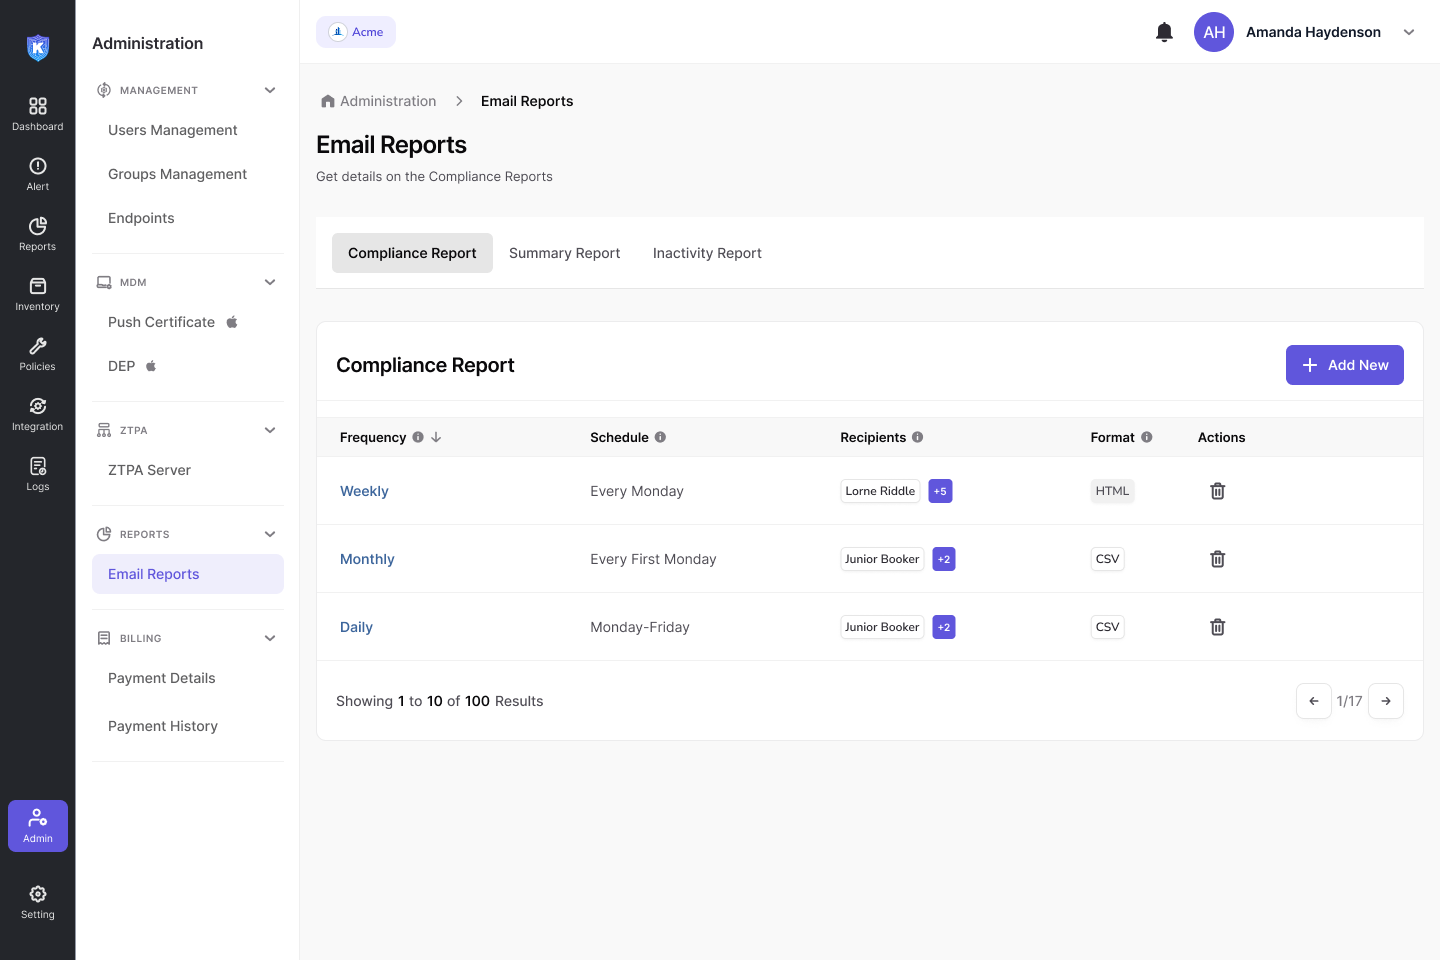Open Policies via the wrench icon
The width and height of the screenshot is (1440, 960).
(x=38, y=346)
